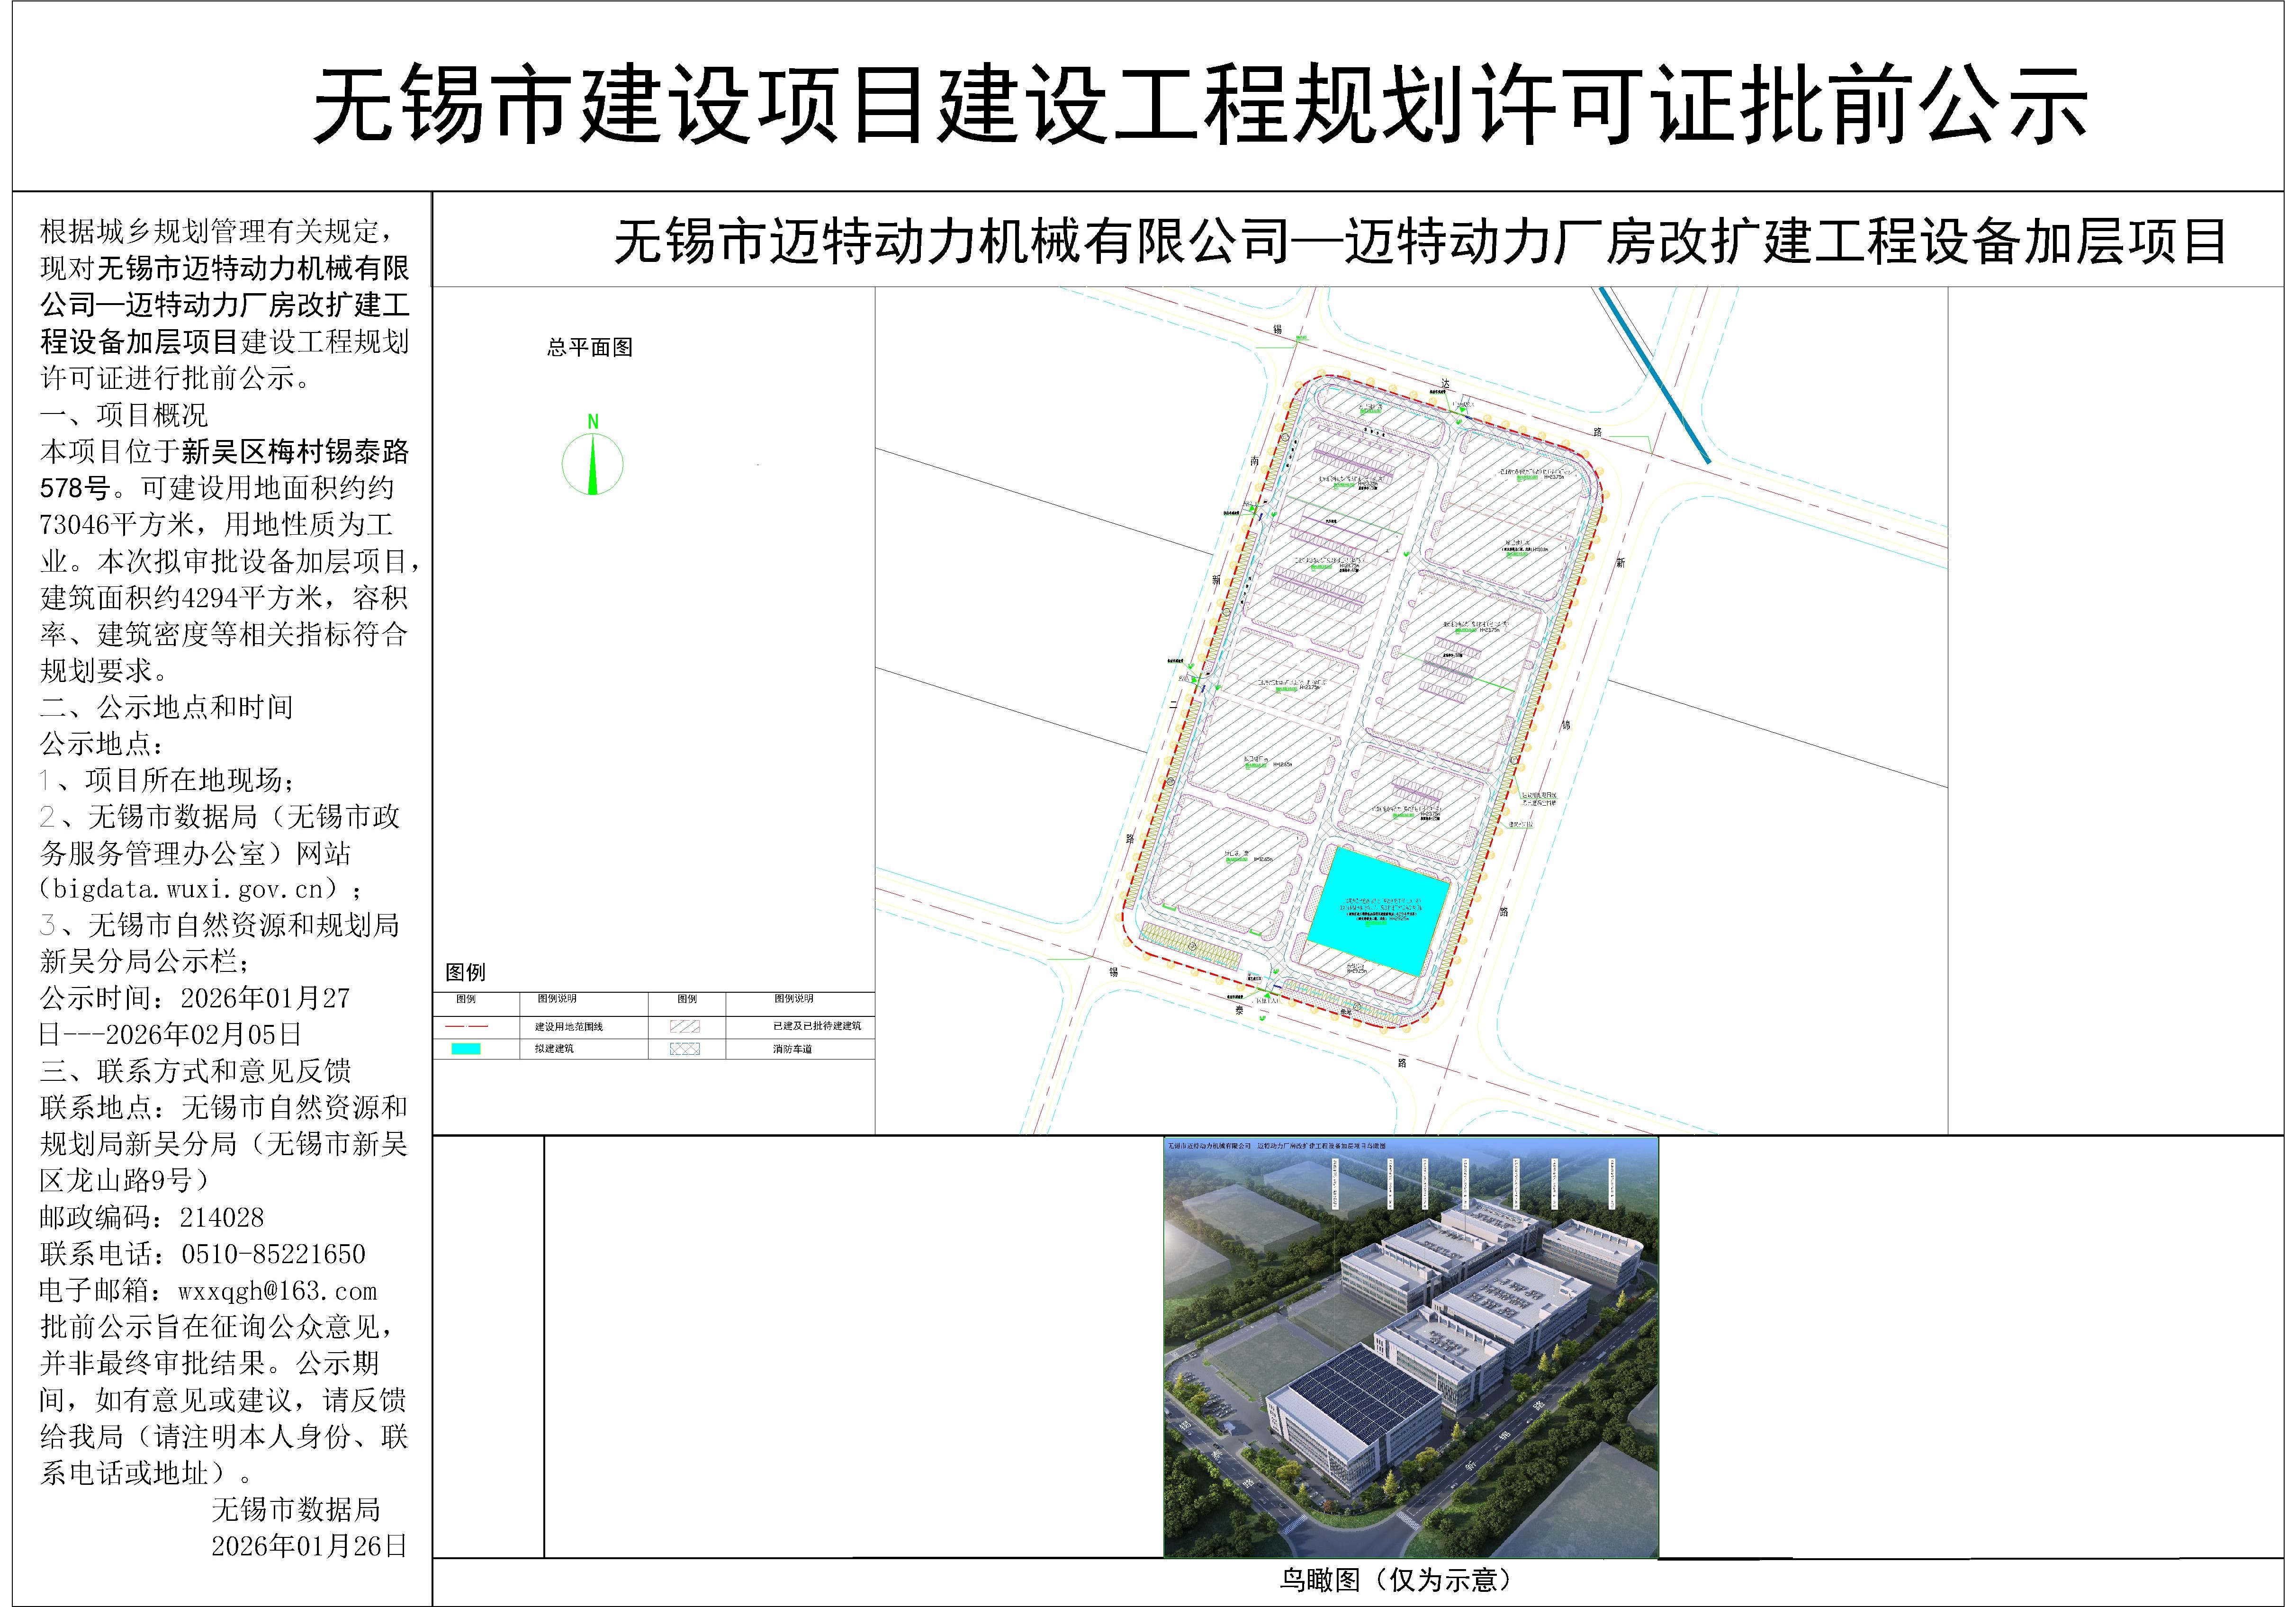
Task: Click the date 2026年01月26日 at bottom
Action: click(309, 1546)
